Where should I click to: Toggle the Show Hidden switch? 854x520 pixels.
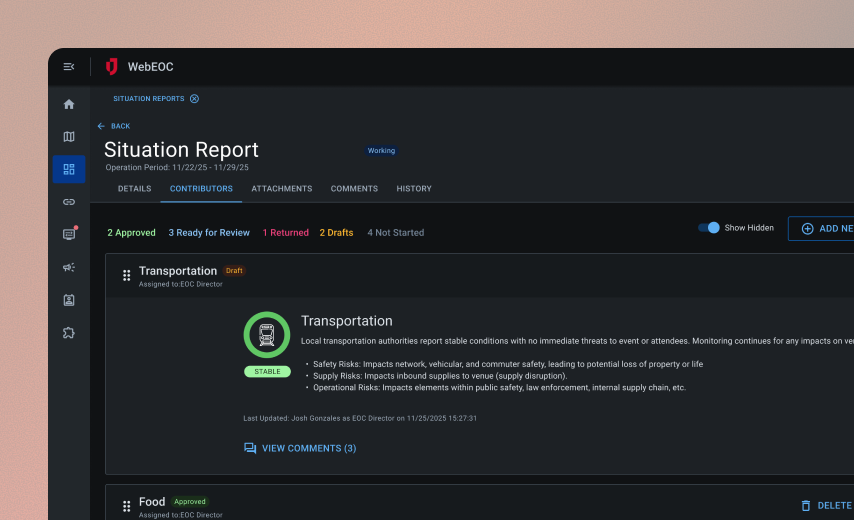tap(709, 228)
